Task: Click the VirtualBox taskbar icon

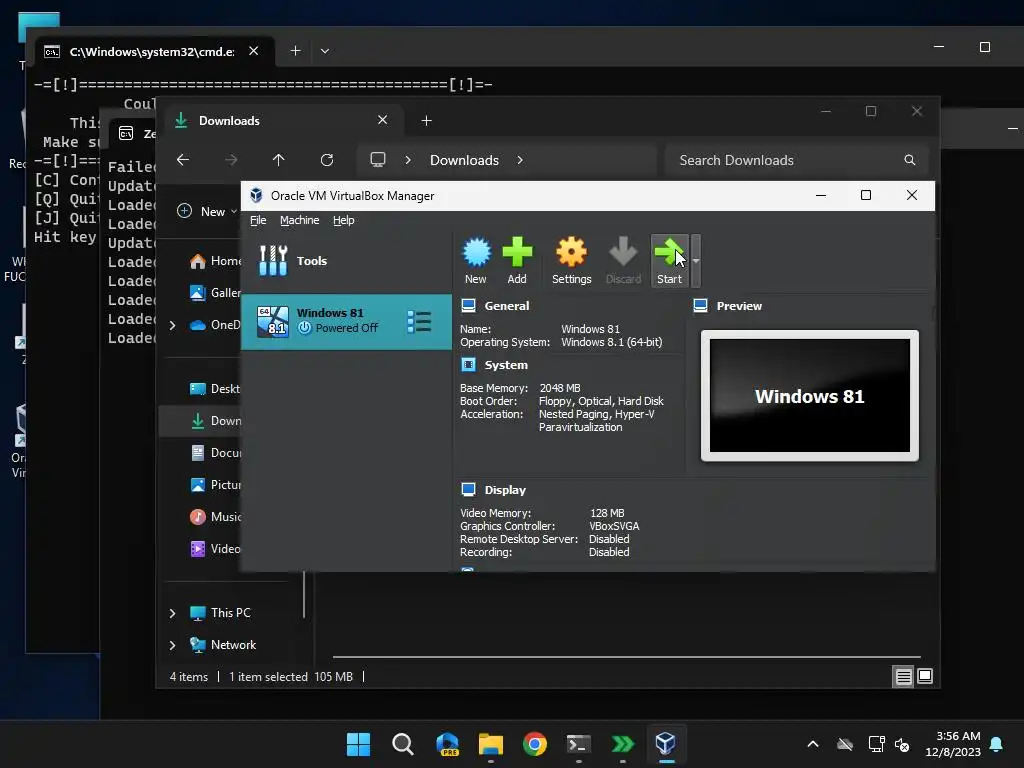Action: point(665,744)
